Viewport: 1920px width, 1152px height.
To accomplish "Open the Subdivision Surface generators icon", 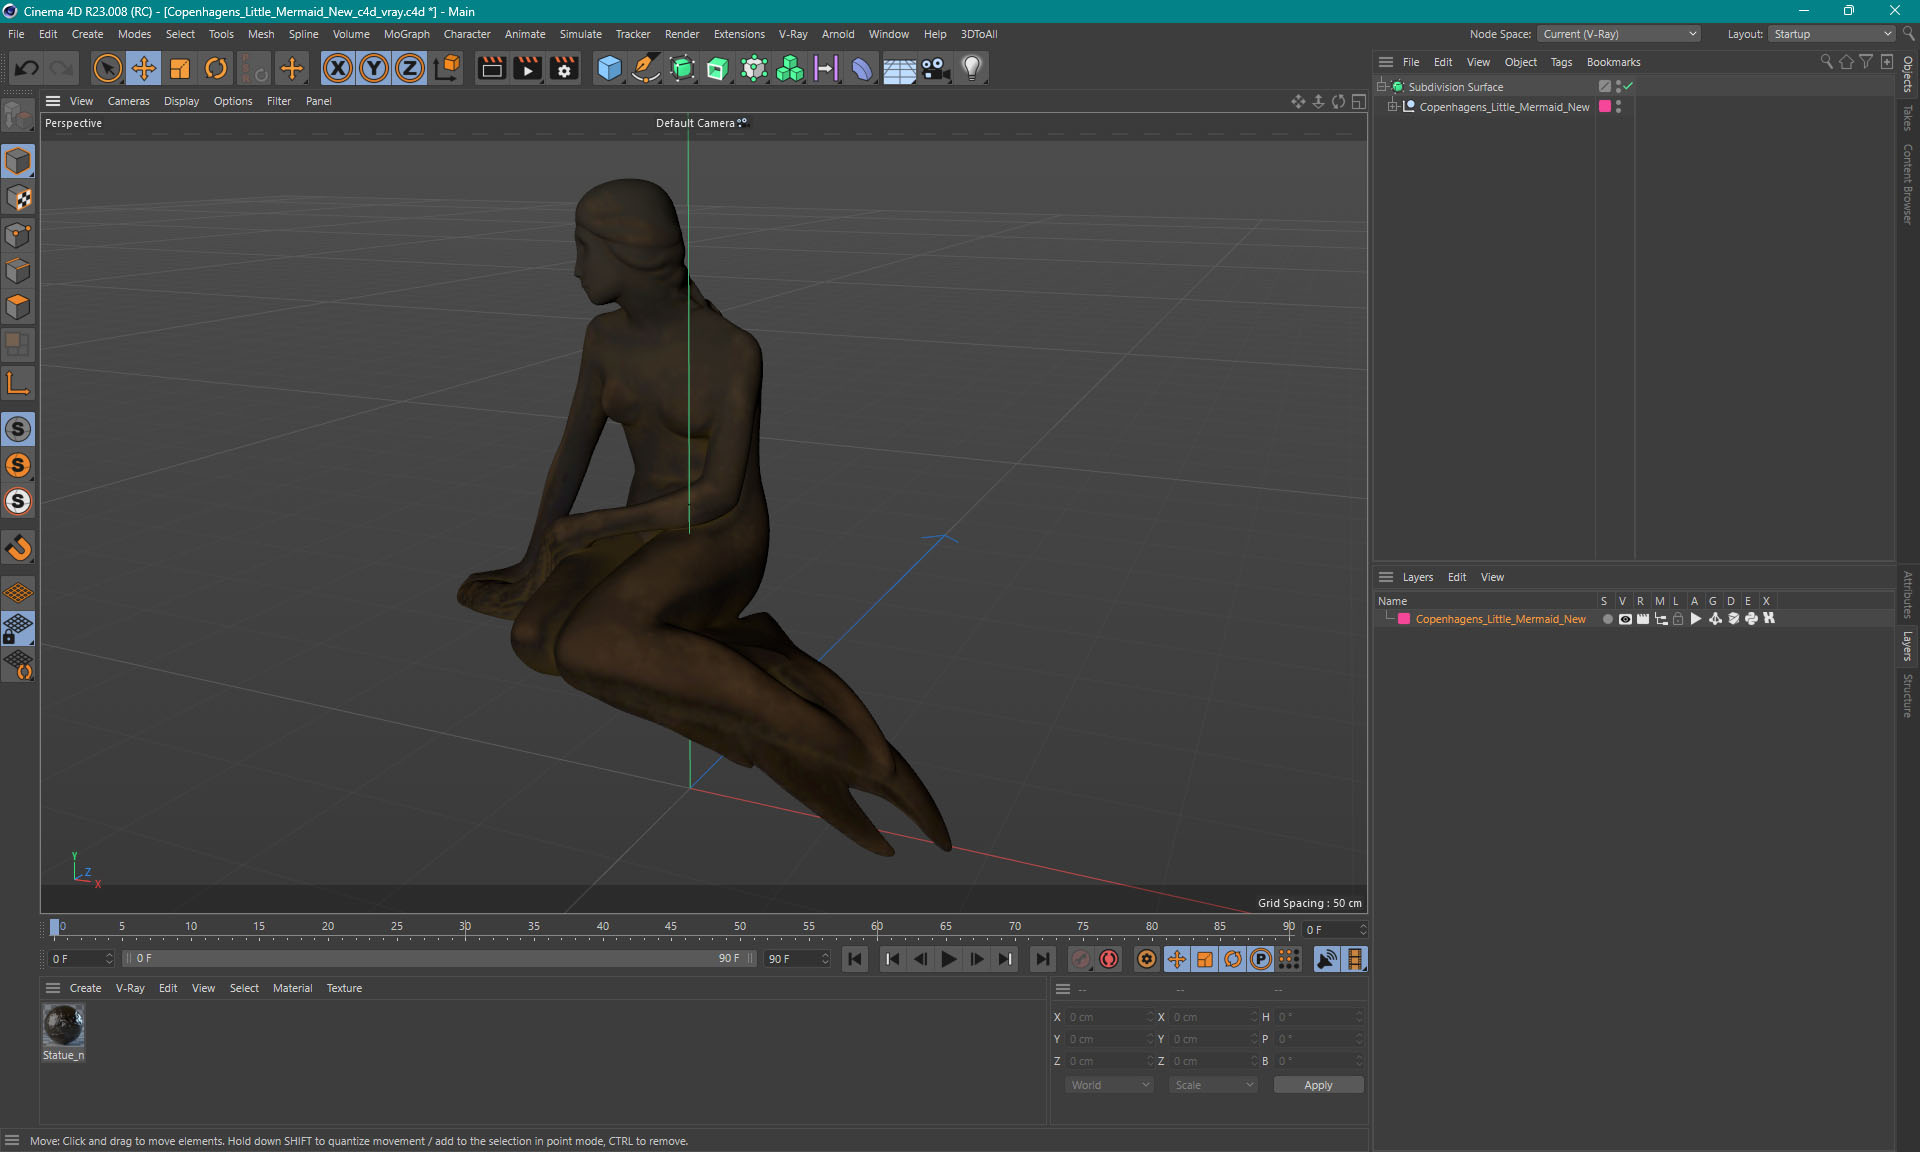I will tap(682, 68).
